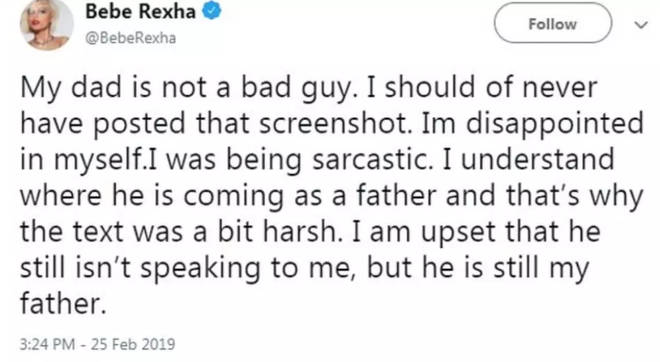Image resolution: width=660 pixels, height=362 pixels.
Task: Click the word "disappointed" in the tweet
Action: (555, 125)
